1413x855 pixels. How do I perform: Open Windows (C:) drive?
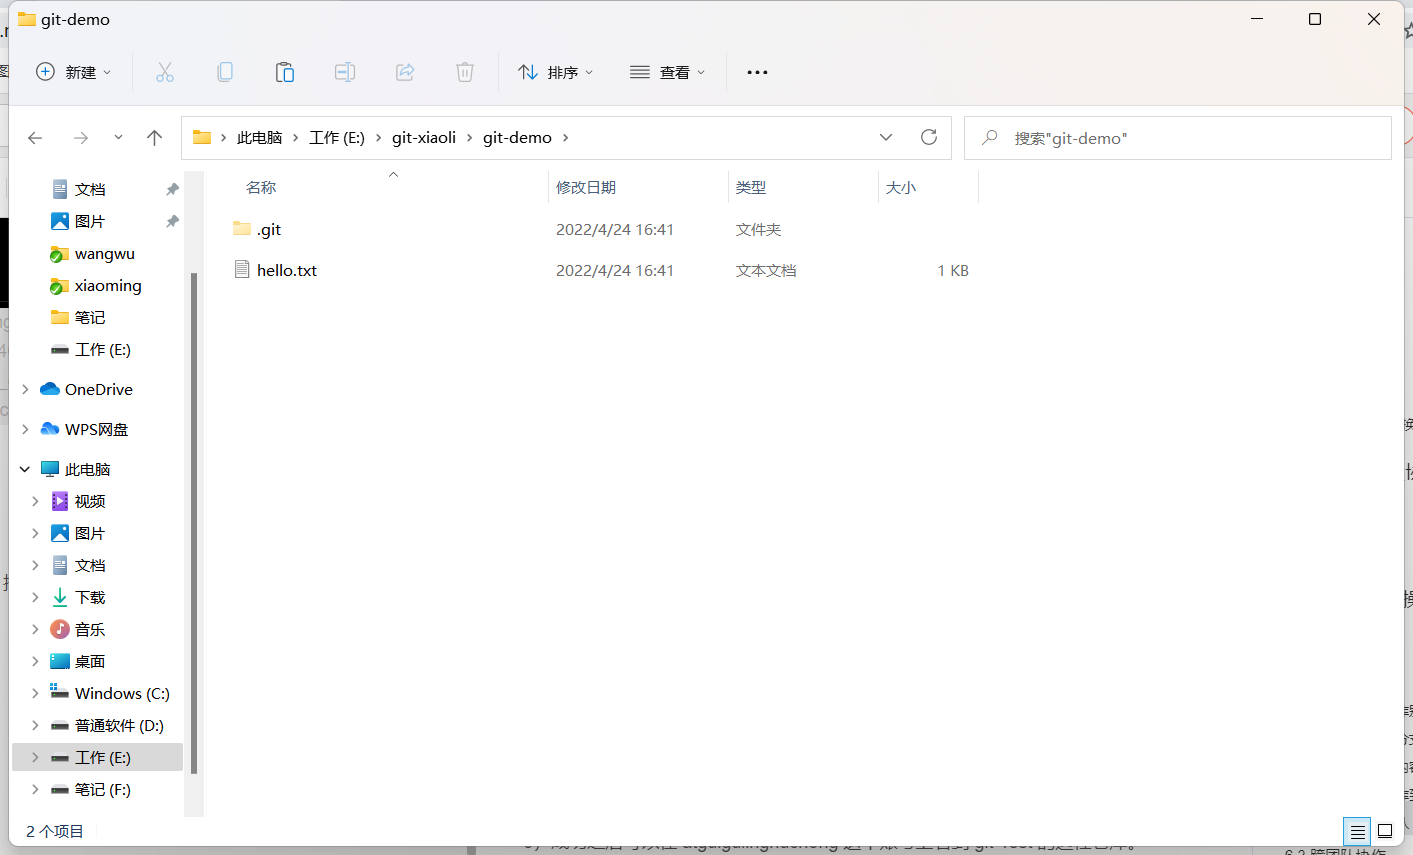[122, 693]
